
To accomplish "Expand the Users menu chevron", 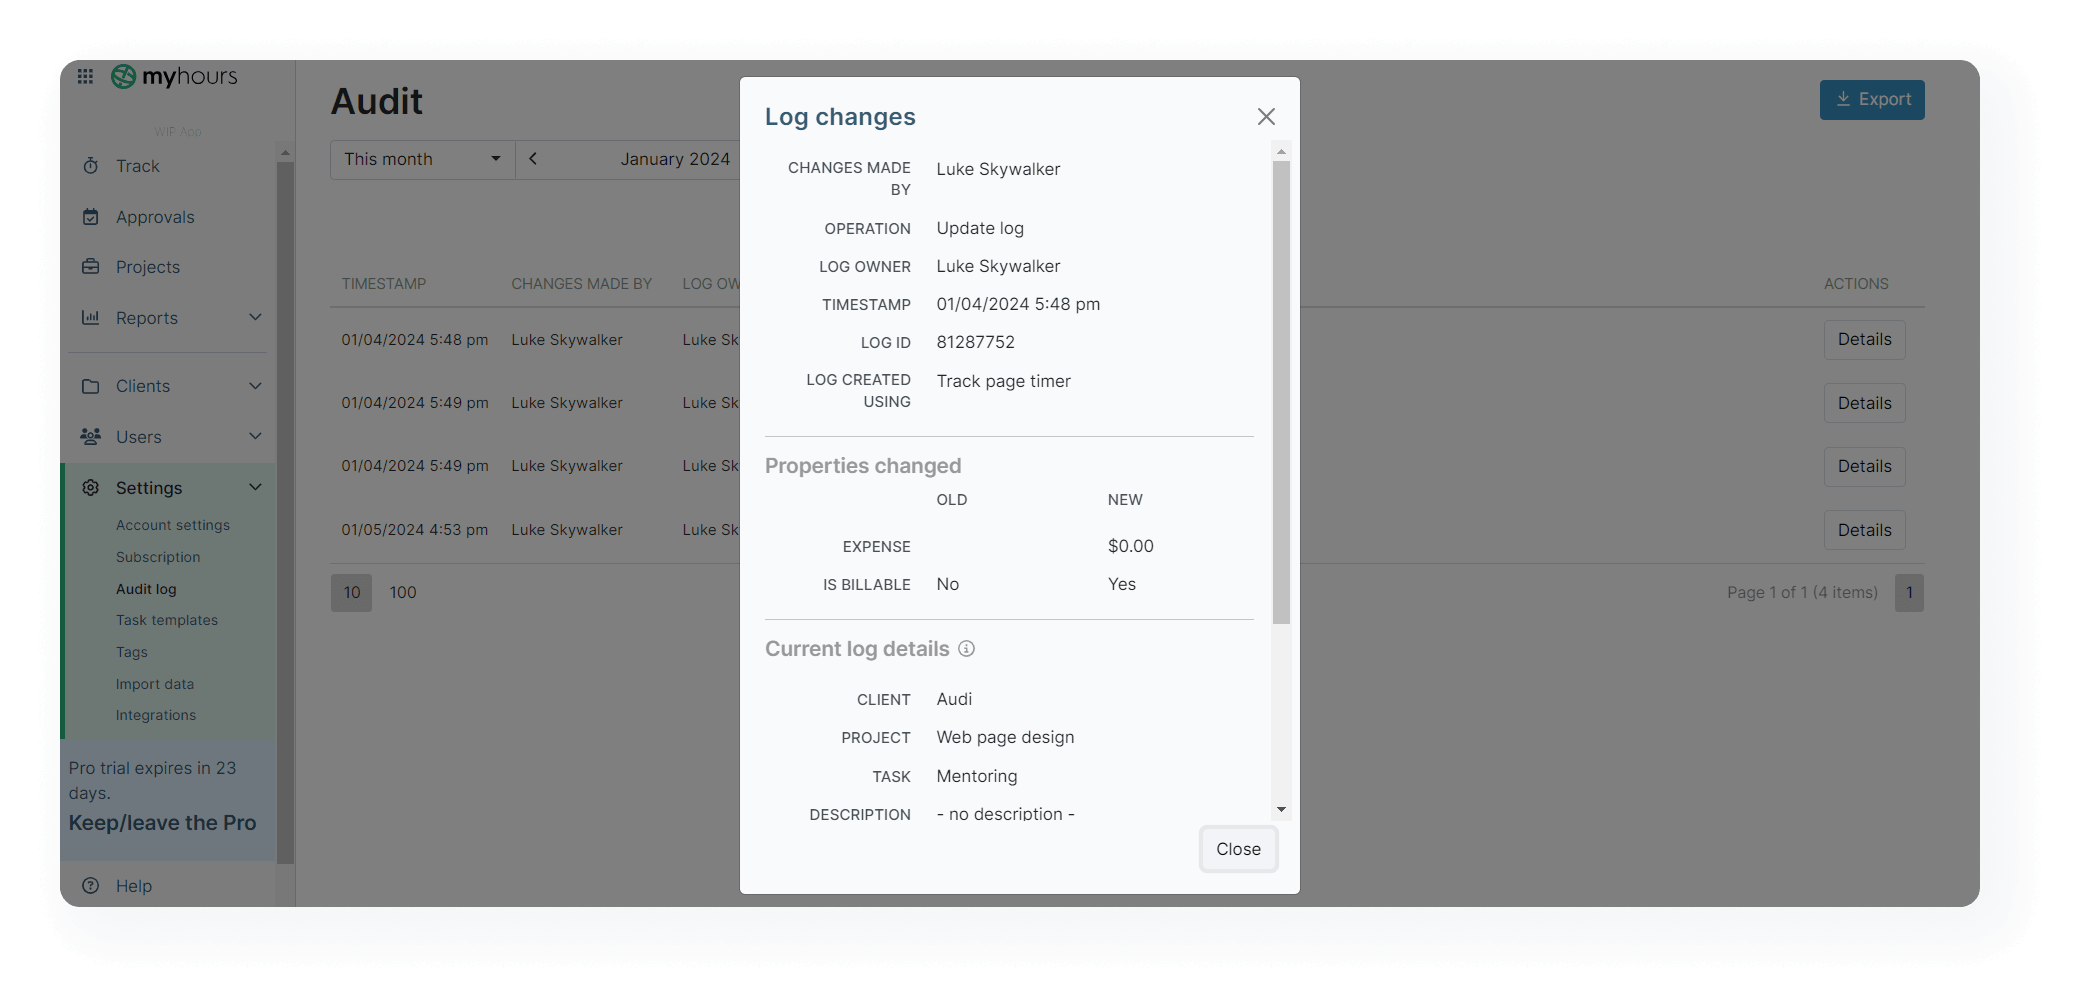I will (255, 437).
